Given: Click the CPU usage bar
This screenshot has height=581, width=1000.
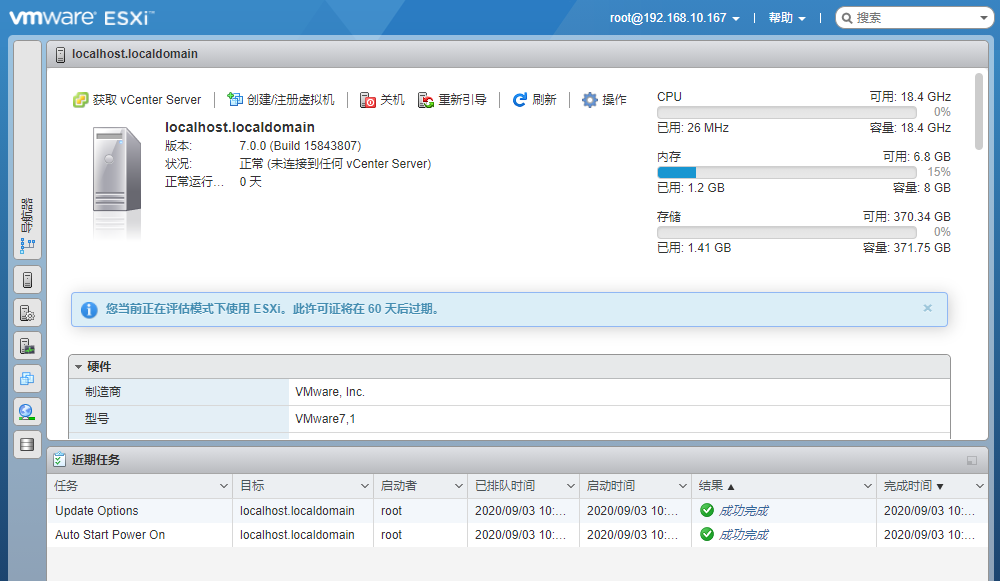Looking at the screenshot, I should click(786, 113).
